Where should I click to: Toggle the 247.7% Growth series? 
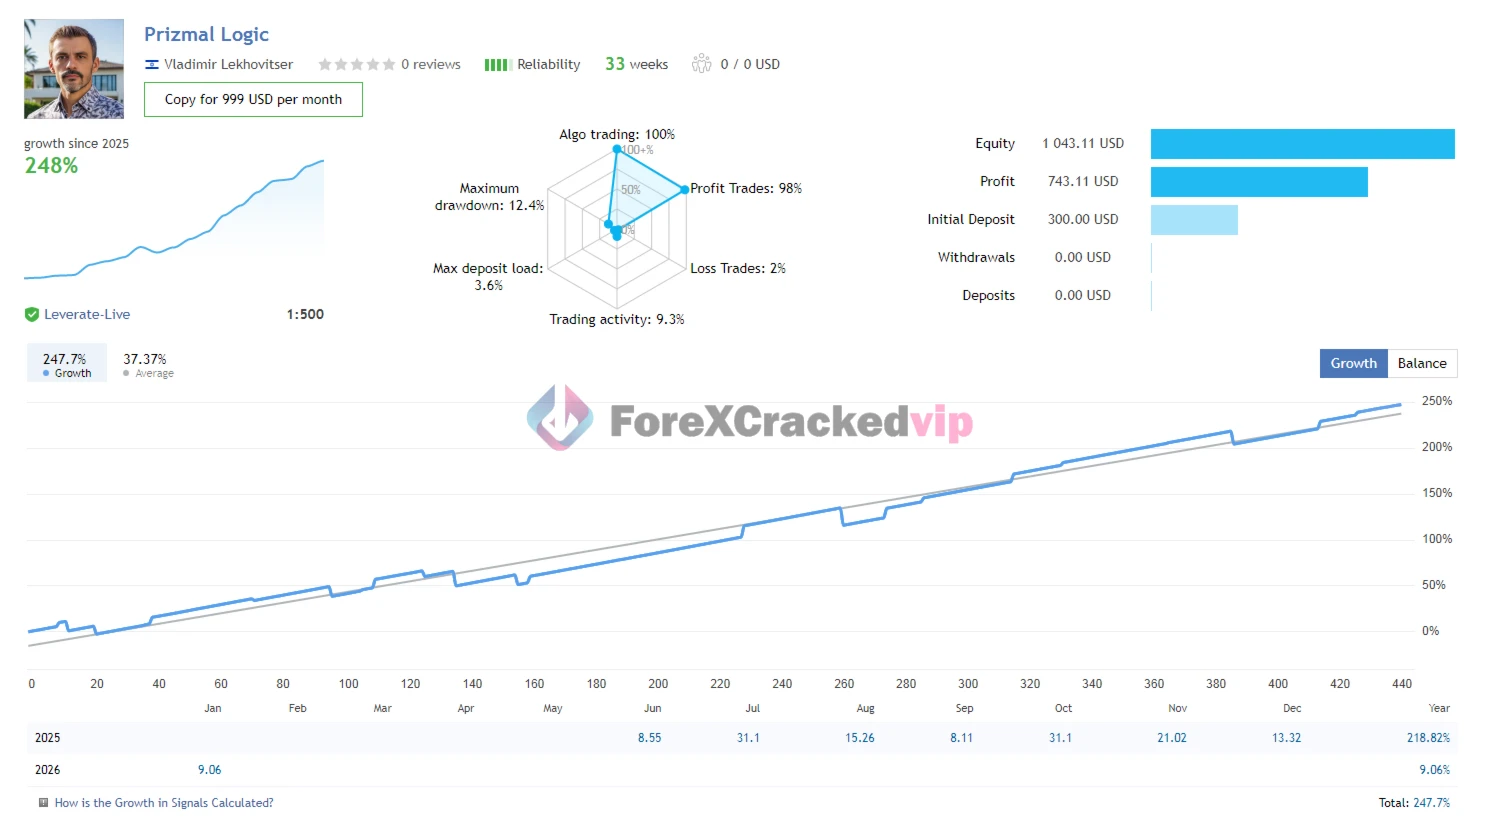(x=66, y=364)
